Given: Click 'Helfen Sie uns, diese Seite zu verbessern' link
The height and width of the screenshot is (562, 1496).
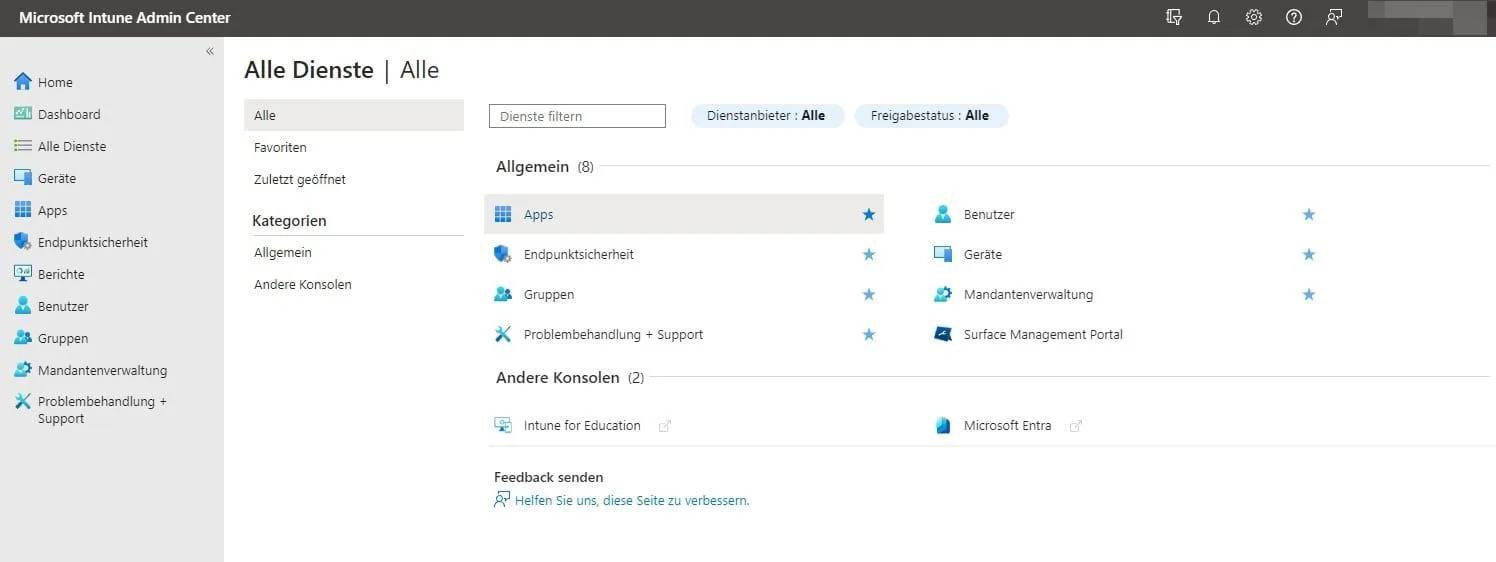Looking at the screenshot, I should (631, 500).
